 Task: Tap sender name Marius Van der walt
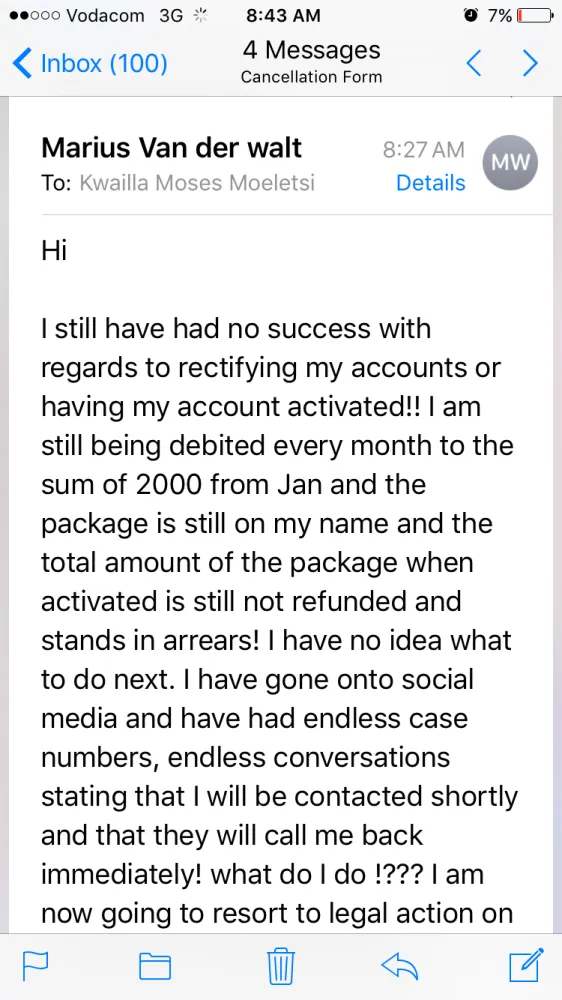172,148
